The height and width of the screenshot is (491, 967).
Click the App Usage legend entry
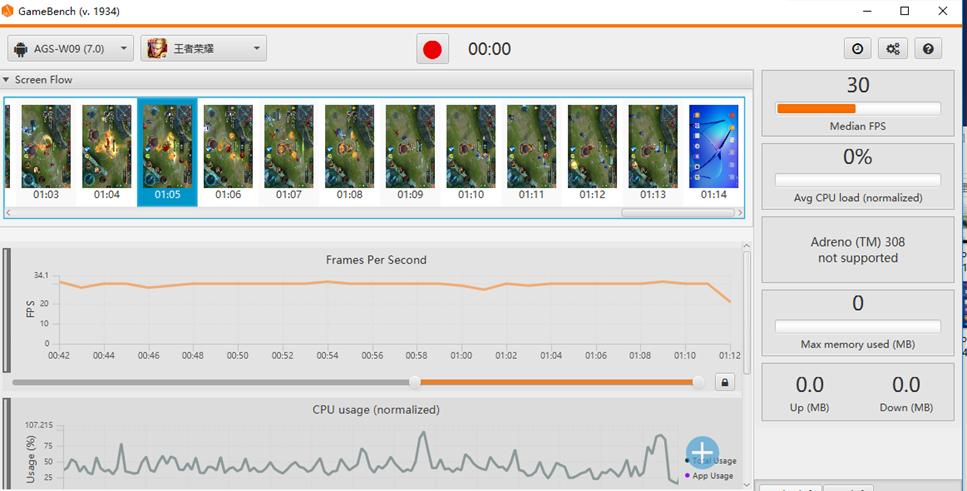point(711,476)
